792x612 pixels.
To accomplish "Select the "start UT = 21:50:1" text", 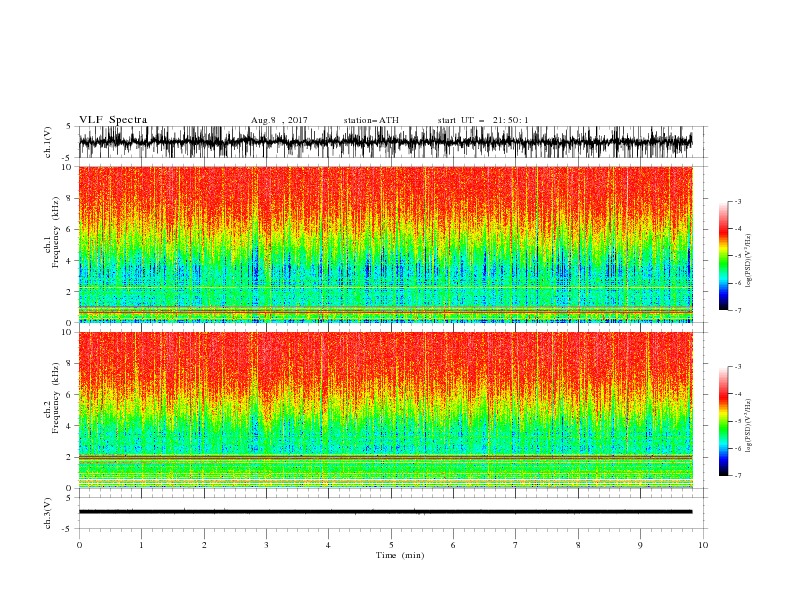I will tap(482, 120).
